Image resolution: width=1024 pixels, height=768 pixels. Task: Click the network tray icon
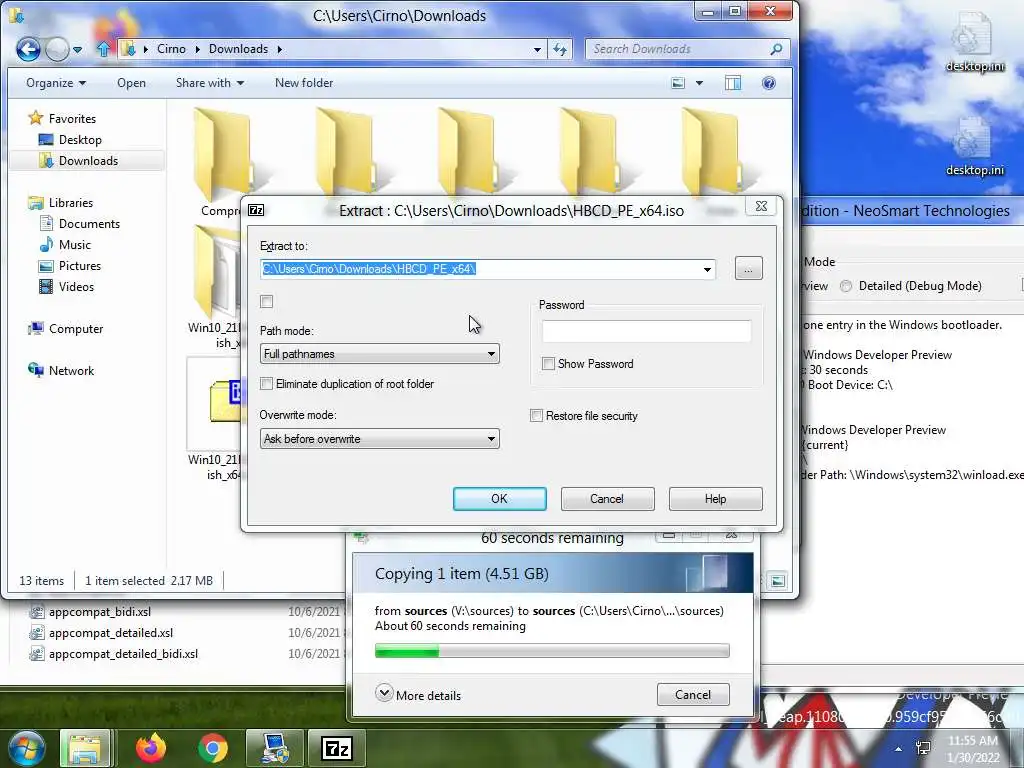(923, 748)
